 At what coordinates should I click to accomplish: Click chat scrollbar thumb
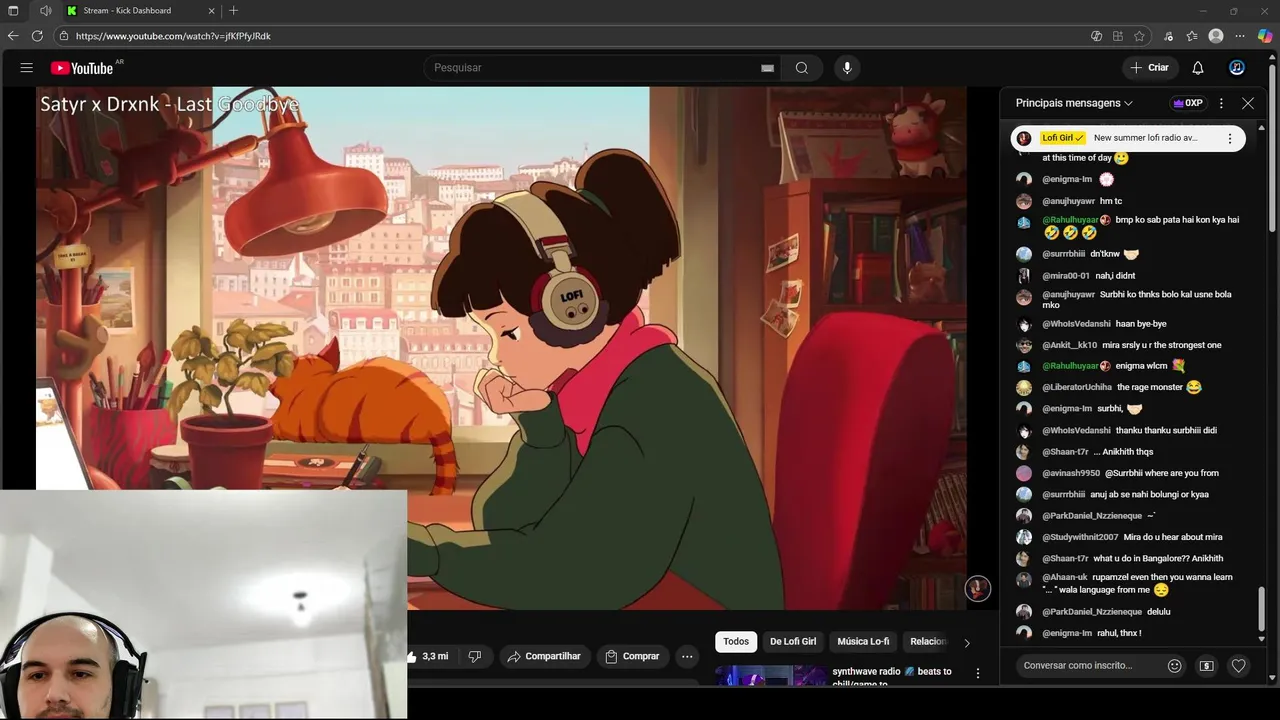point(1261,610)
